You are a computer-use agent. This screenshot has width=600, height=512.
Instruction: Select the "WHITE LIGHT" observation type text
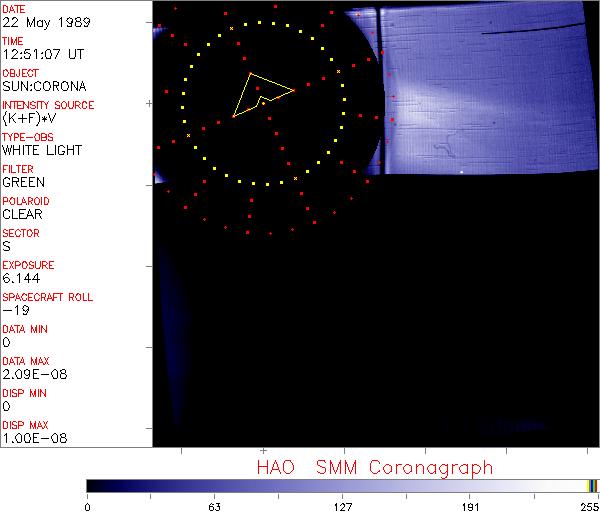(42, 151)
